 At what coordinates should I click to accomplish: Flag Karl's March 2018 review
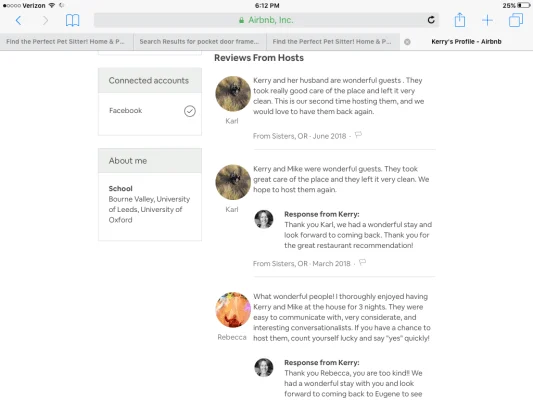[362, 262]
